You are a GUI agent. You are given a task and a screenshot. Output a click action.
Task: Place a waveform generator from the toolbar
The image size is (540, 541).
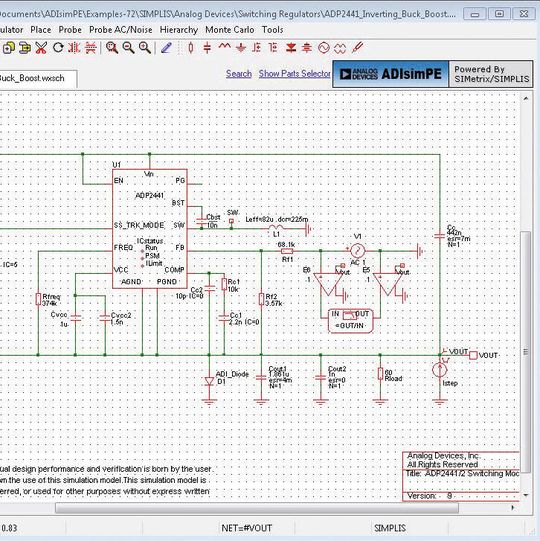point(340,48)
